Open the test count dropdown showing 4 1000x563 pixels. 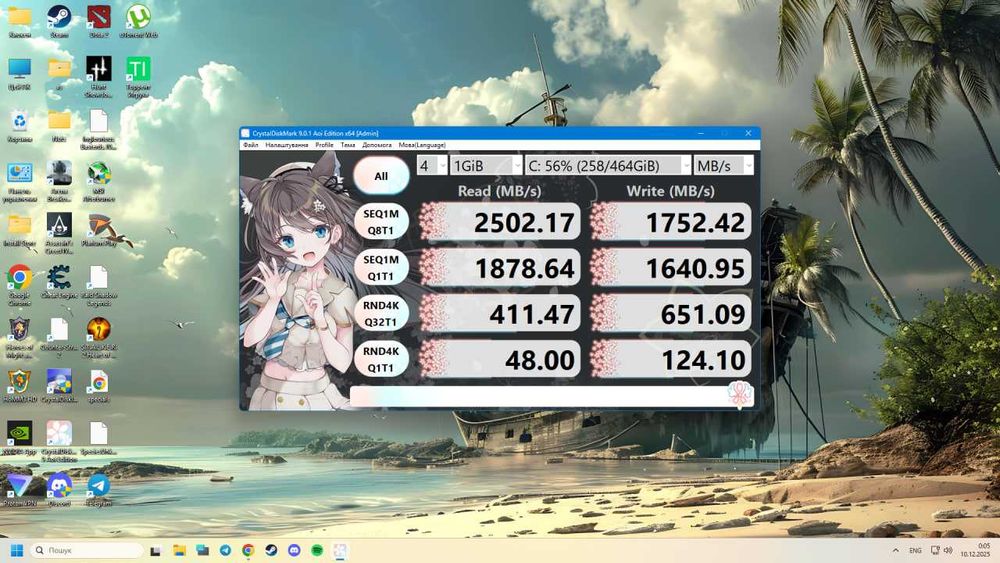pos(432,166)
